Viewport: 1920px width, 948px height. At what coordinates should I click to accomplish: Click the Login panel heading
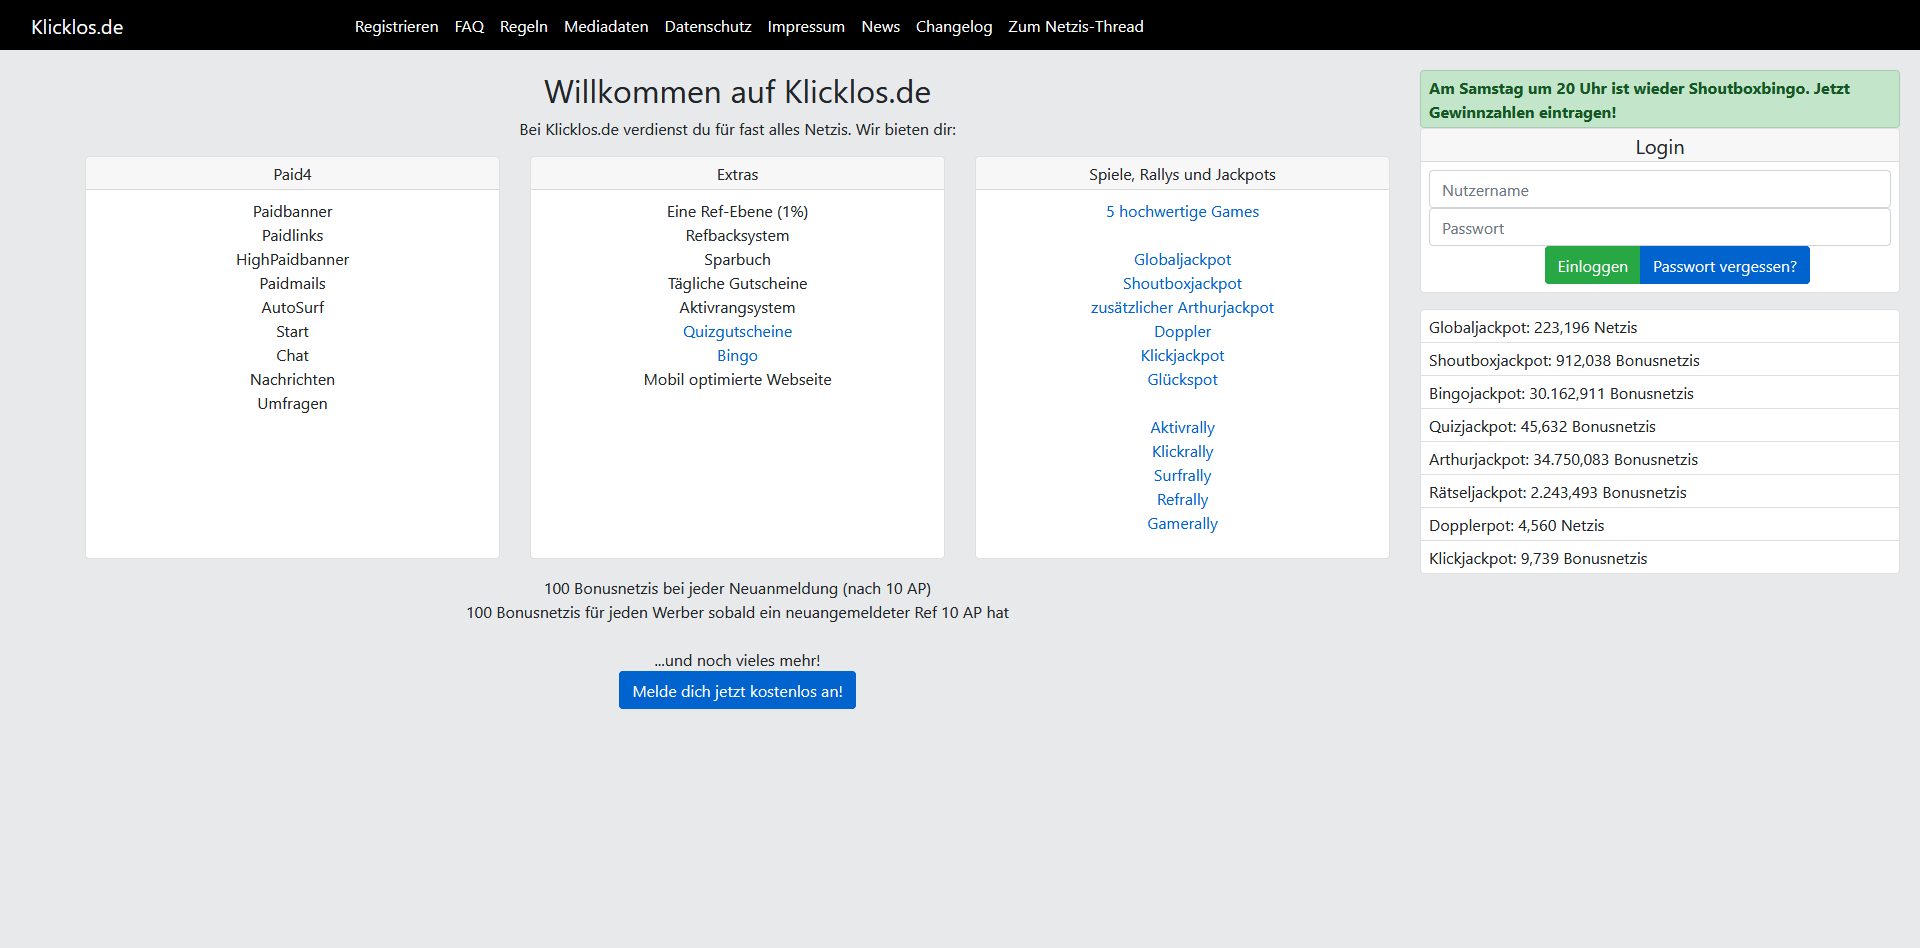[1659, 147]
